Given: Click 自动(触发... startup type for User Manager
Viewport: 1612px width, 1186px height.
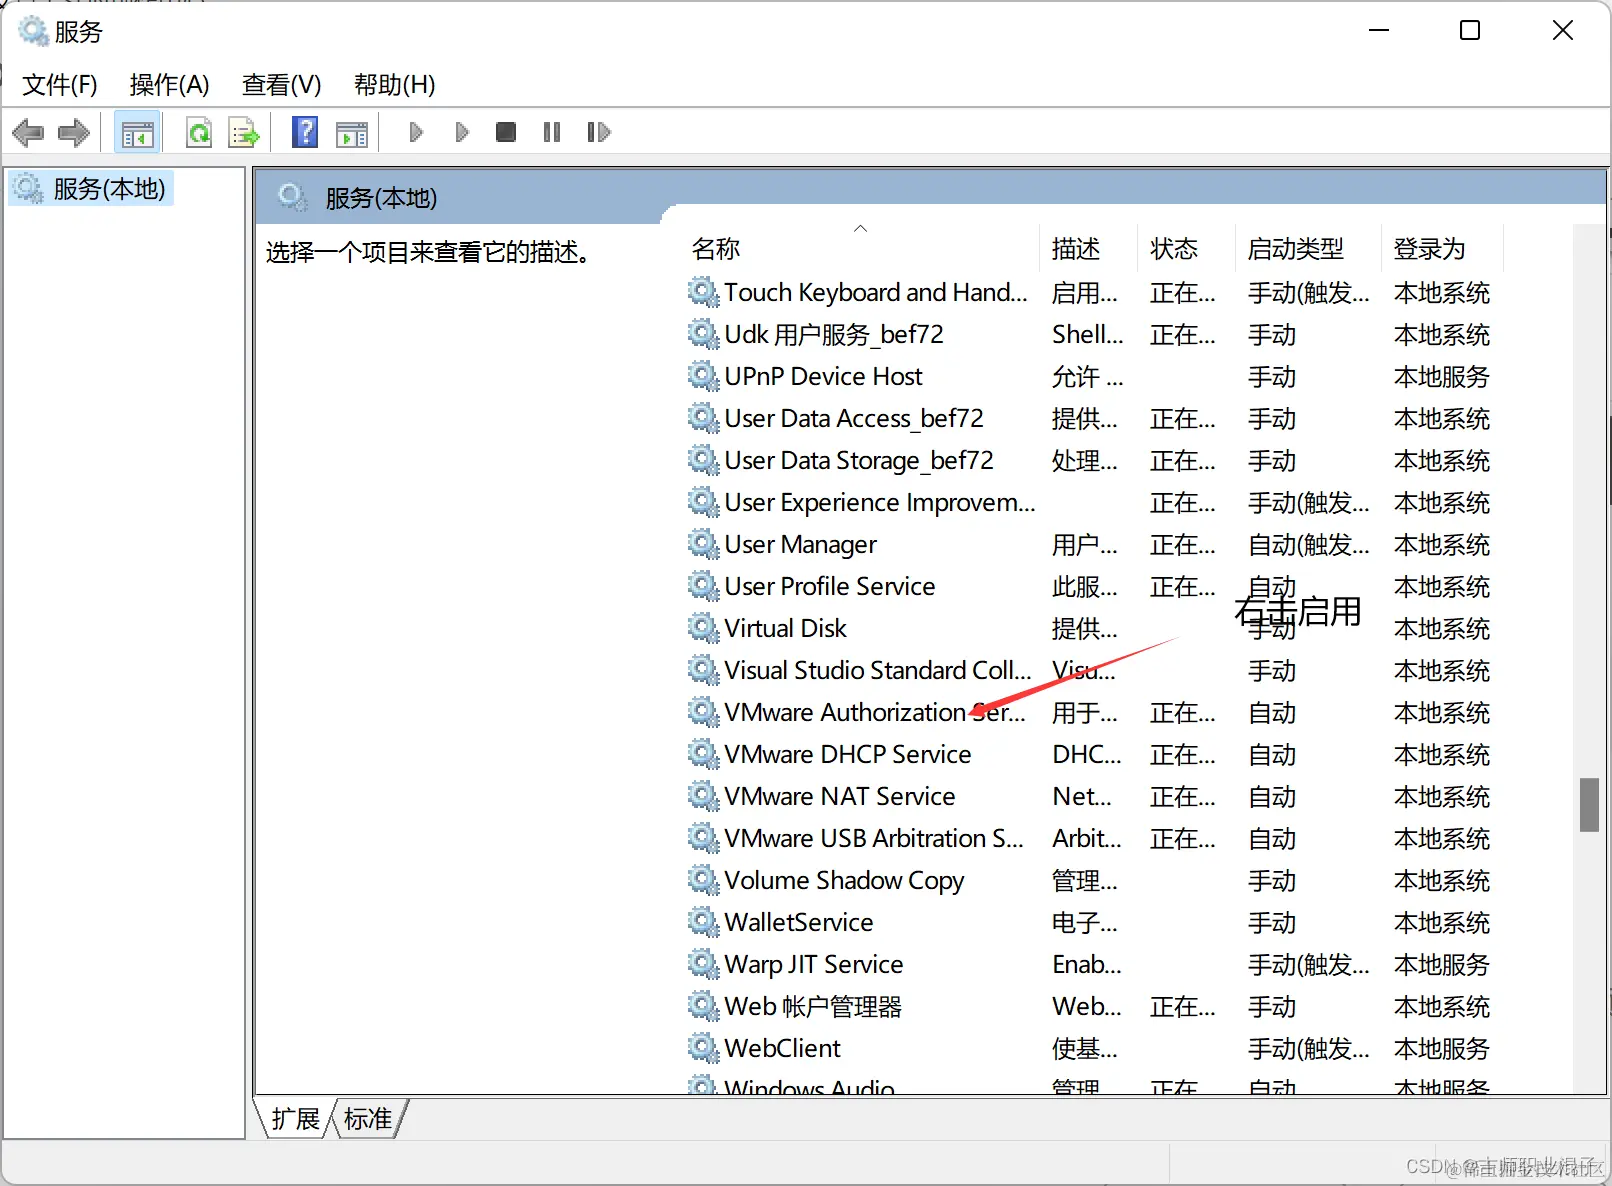Looking at the screenshot, I should tap(1309, 544).
